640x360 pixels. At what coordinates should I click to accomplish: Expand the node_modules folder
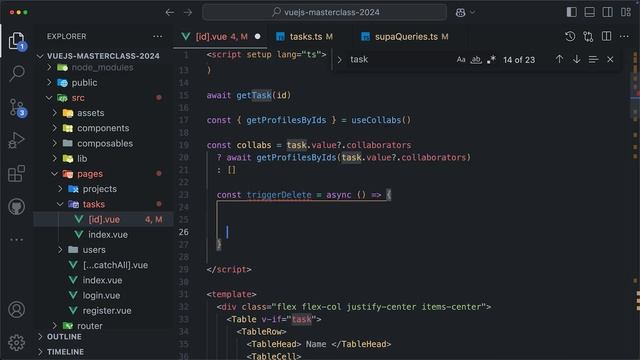(49, 67)
